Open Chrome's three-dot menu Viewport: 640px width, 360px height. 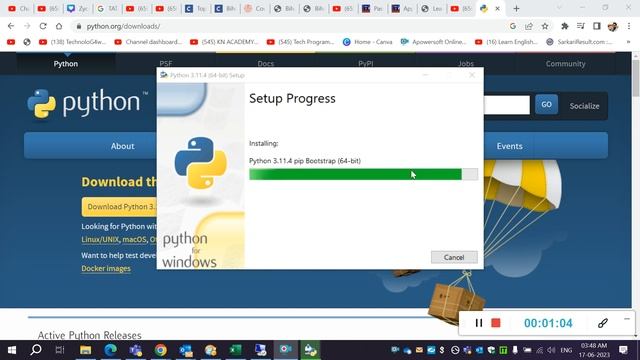coord(629,26)
